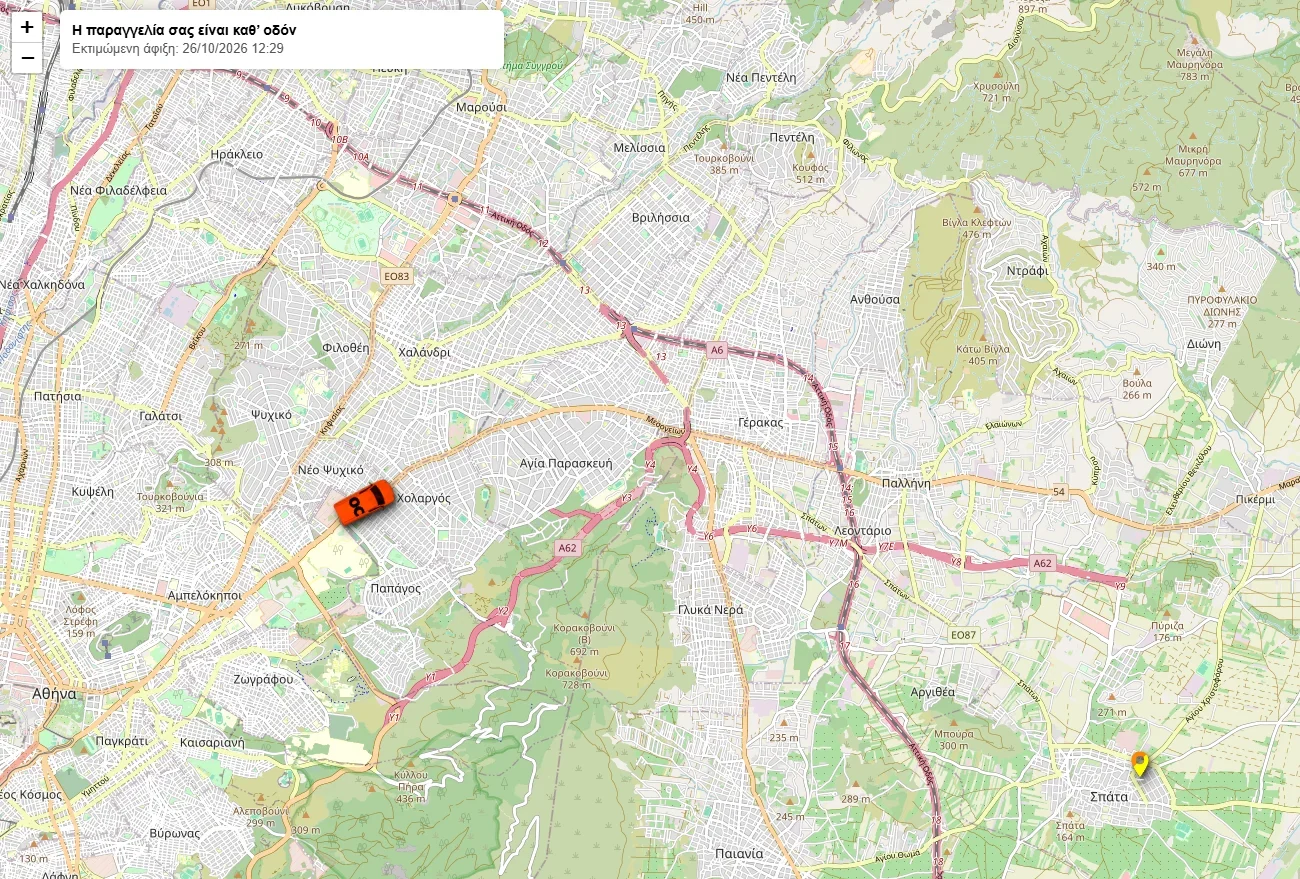The height and width of the screenshot is (879, 1300).
Task: Click the Χολαργός map label
Action: point(424,498)
